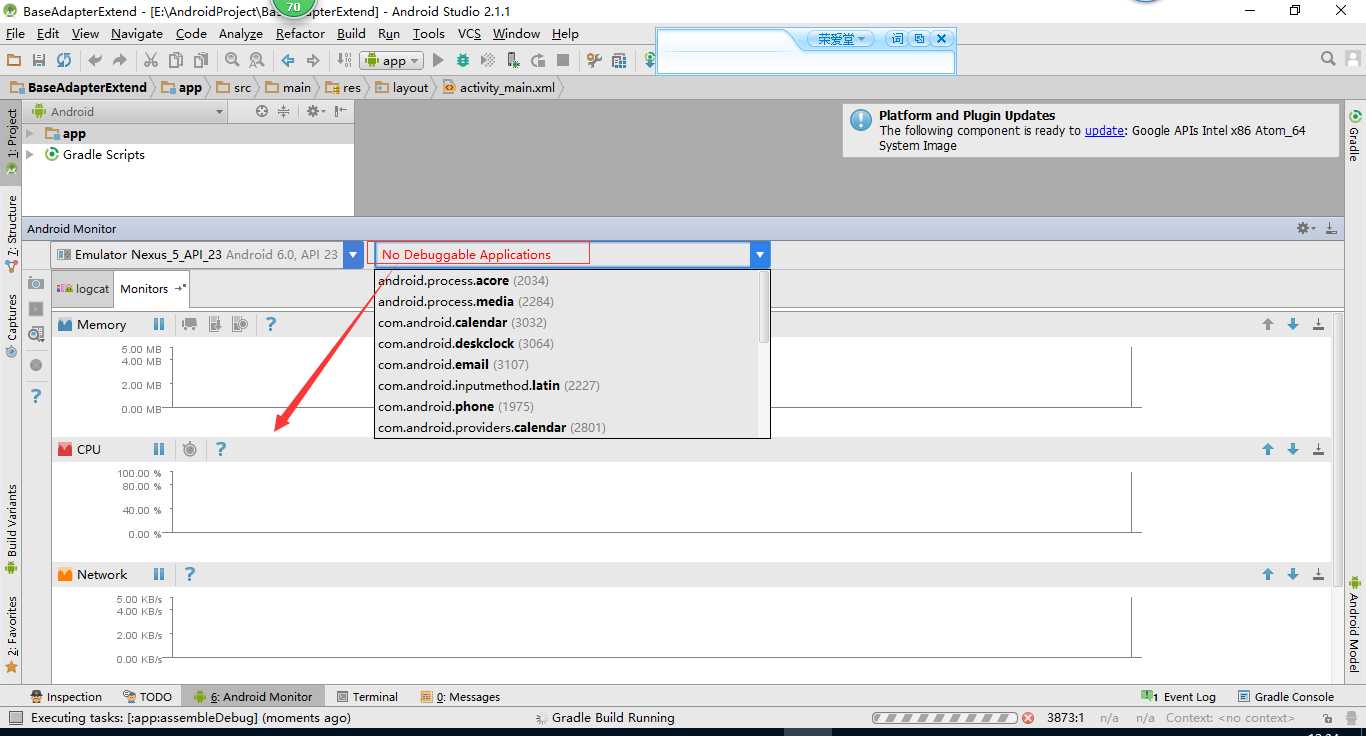Viewport: 1366px width, 736px height.
Task: Click the Gradle build progress bar
Action: [x=944, y=717]
